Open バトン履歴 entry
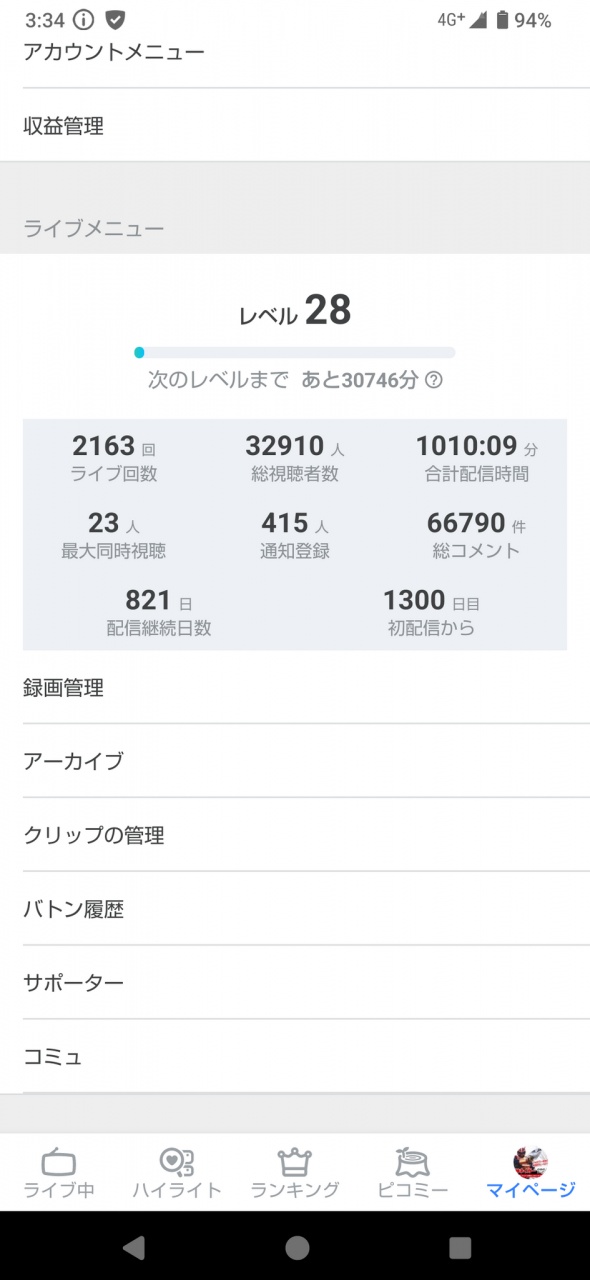The height and width of the screenshot is (1280, 590). click(295, 909)
